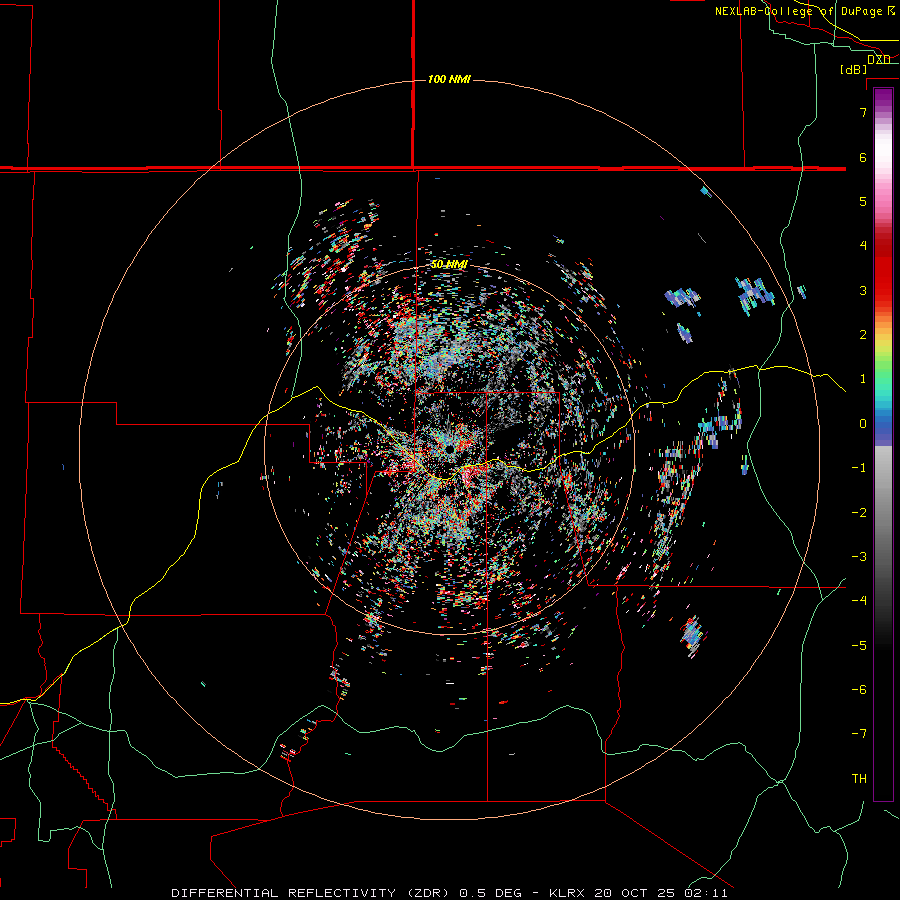Click the '50 NMI' range ring label
The width and height of the screenshot is (900, 900).
pos(449,264)
